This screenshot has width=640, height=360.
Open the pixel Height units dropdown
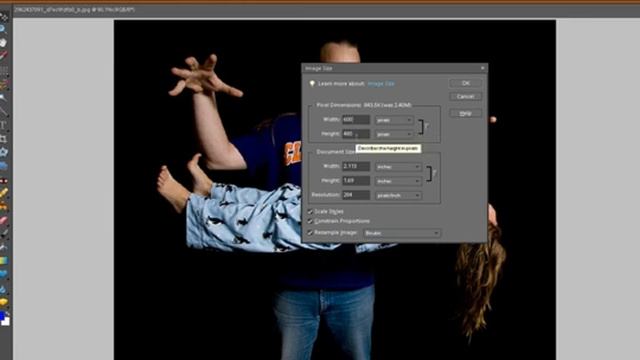(394, 134)
